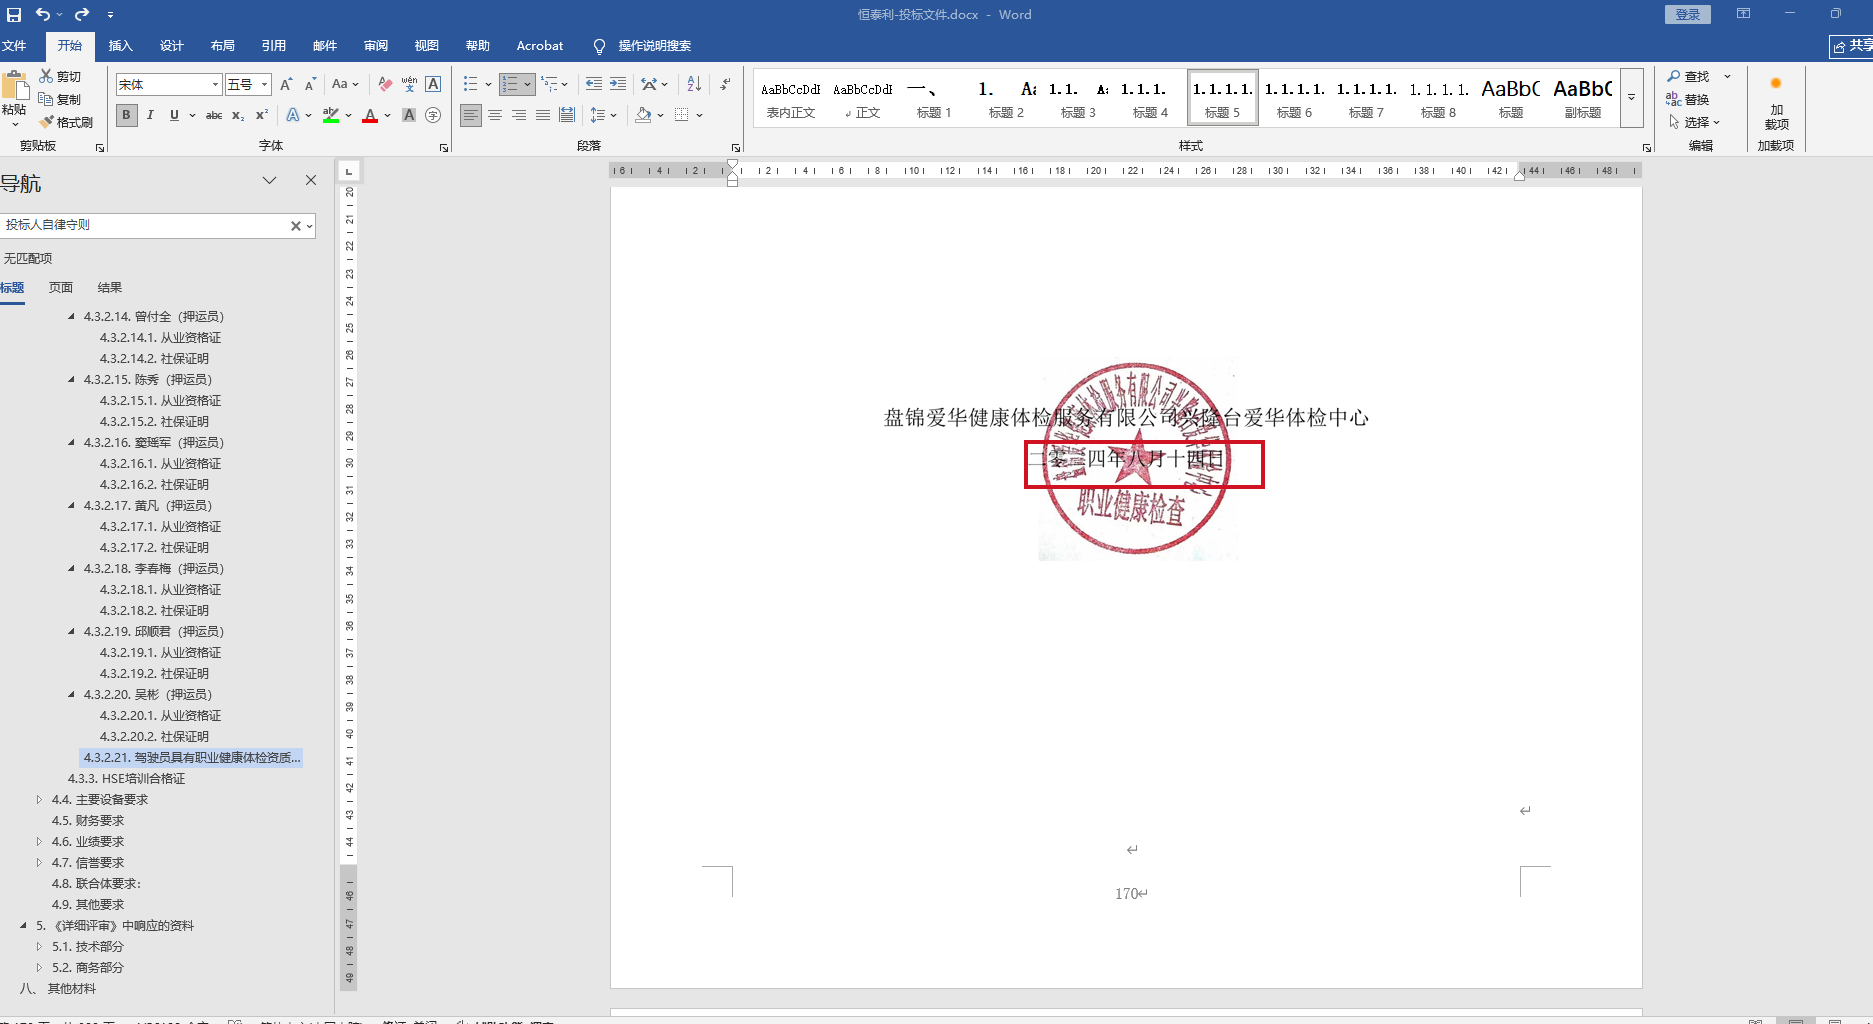Expand the bullets list dropdown arrow
This screenshot has width=1873, height=1024.
(x=488, y=84)
